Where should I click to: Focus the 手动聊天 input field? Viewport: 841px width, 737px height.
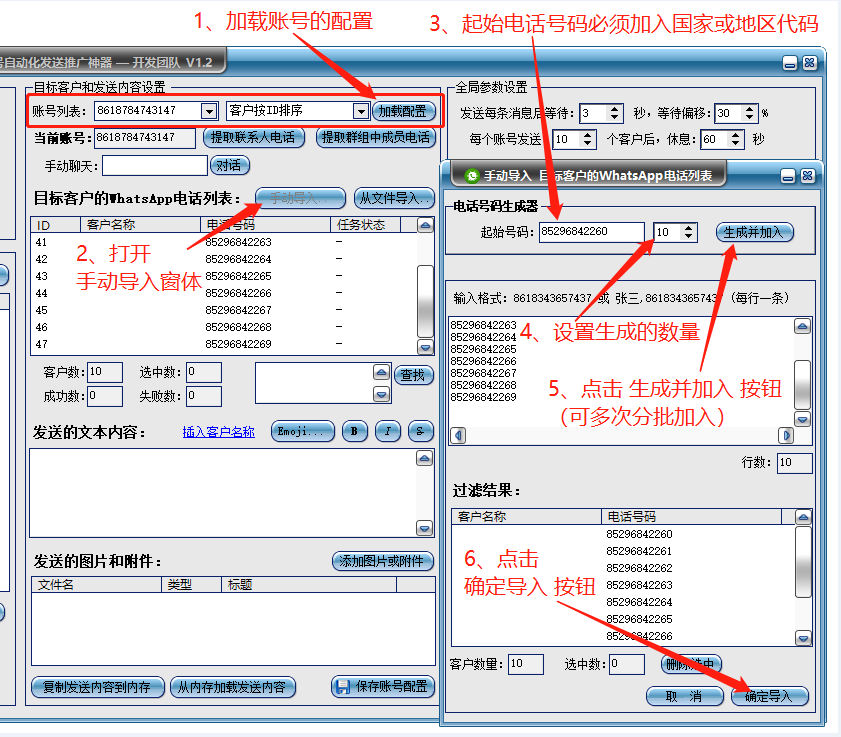click(154, 165)
